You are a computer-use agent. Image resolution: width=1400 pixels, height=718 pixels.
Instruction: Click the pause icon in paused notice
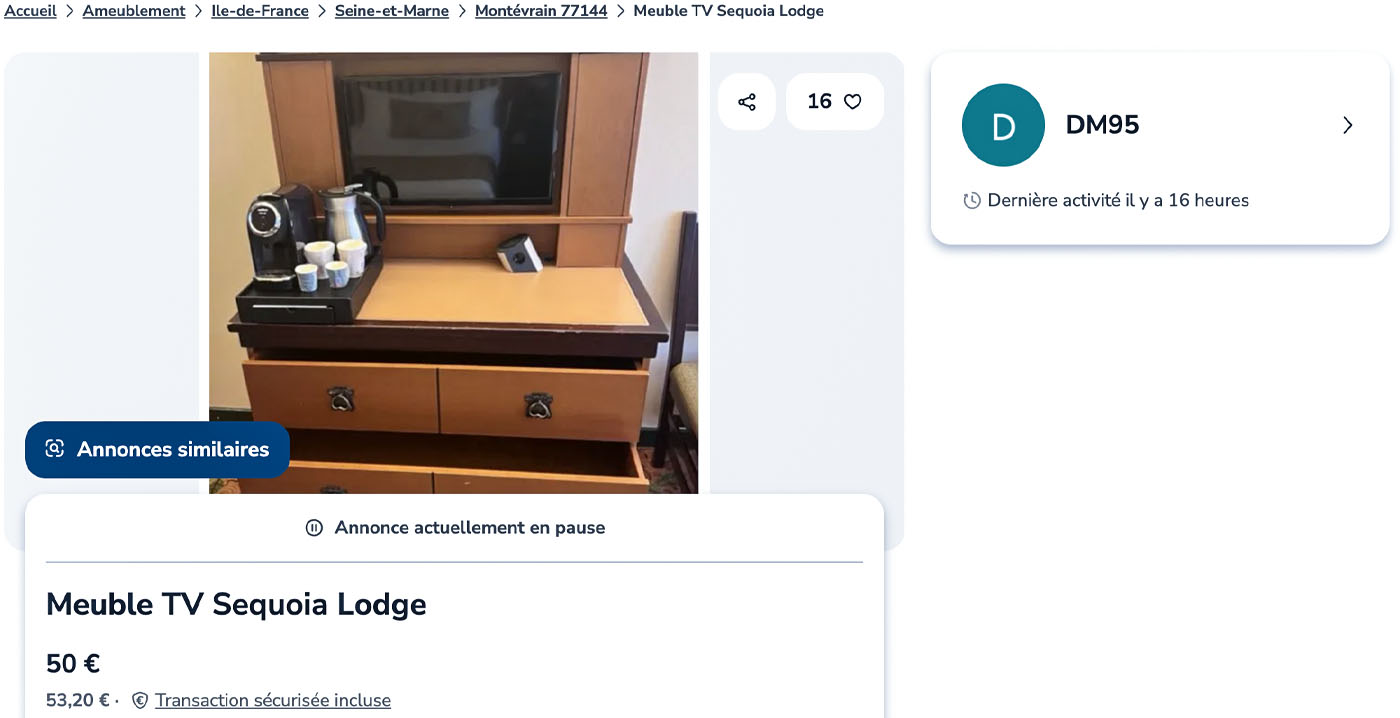[314, 527]
